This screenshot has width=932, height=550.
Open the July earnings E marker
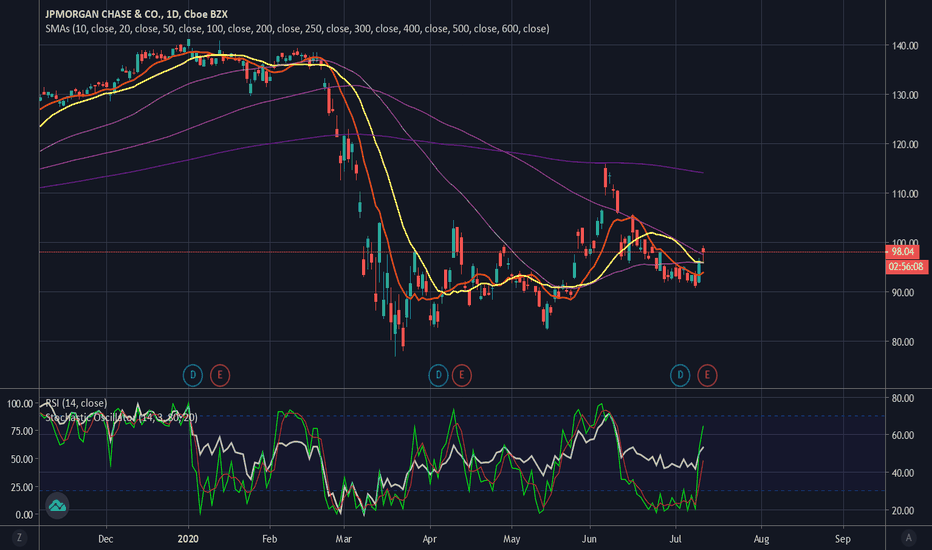click(707, 375)
